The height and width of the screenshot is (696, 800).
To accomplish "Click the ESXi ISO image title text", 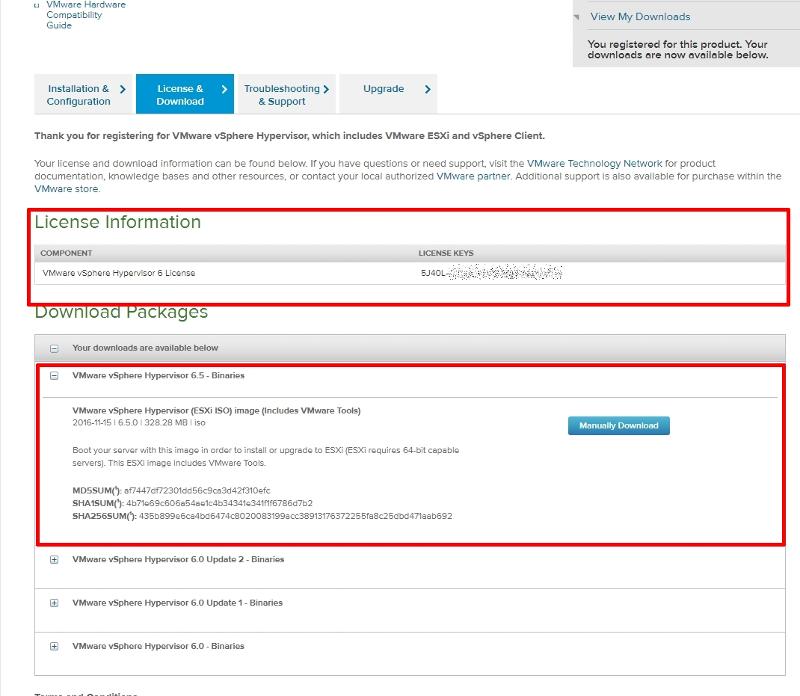I will pos(216,411).
